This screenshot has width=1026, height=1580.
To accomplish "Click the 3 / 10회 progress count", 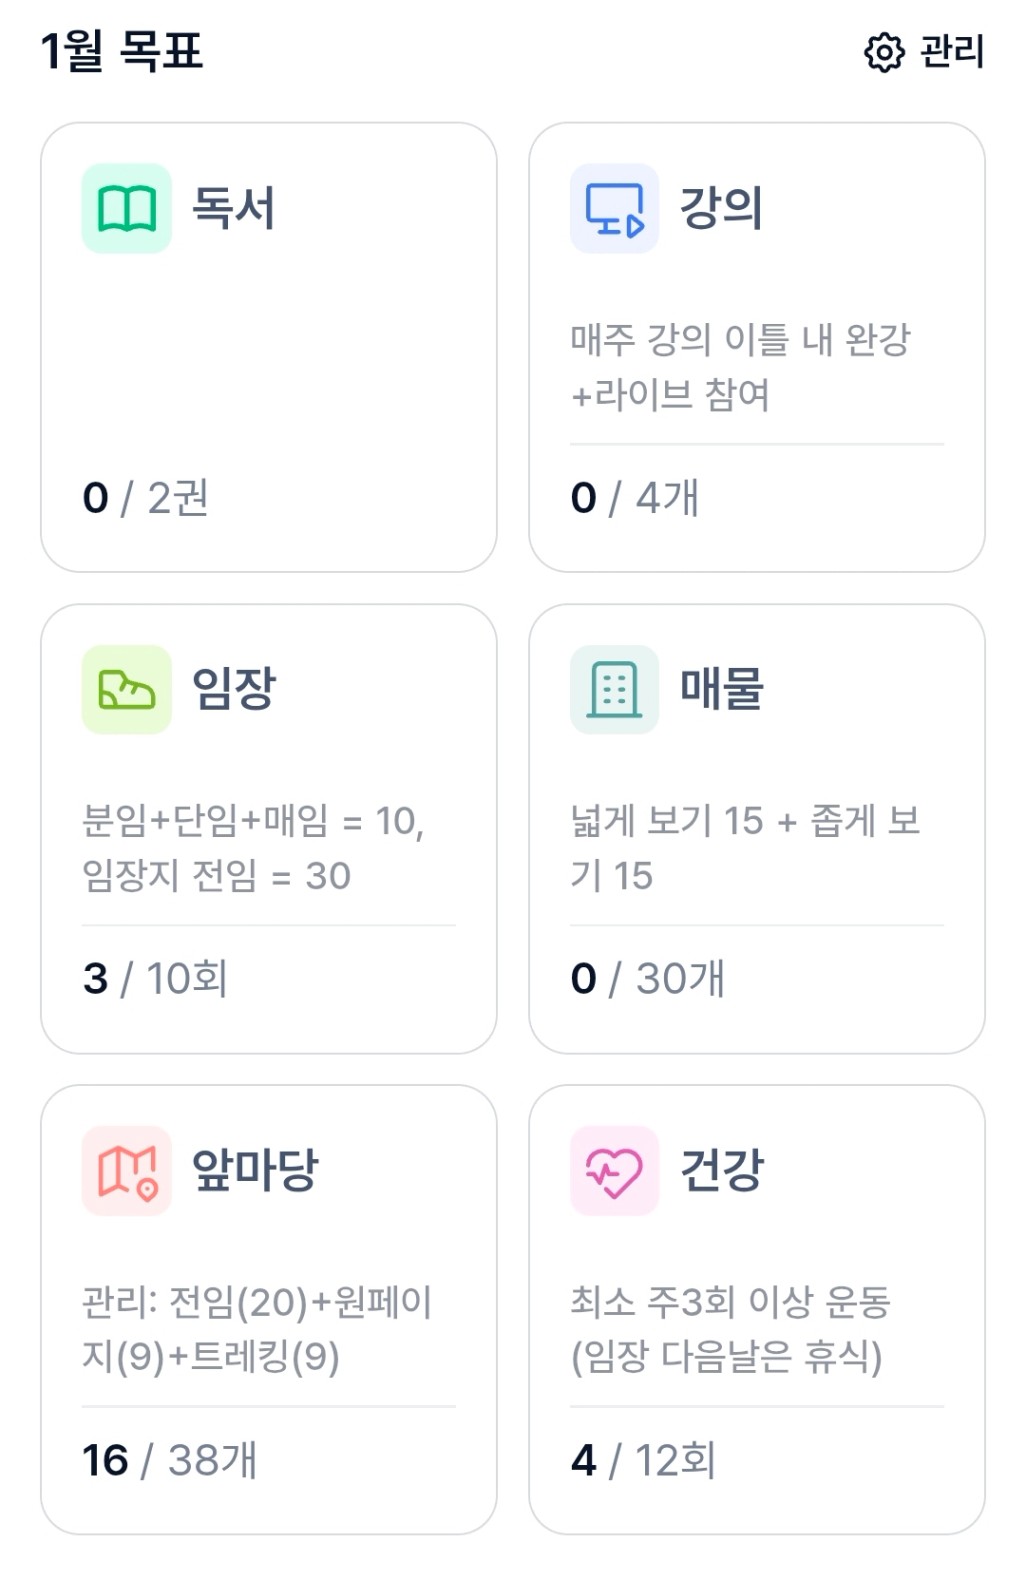I will (x=155, y=979).
